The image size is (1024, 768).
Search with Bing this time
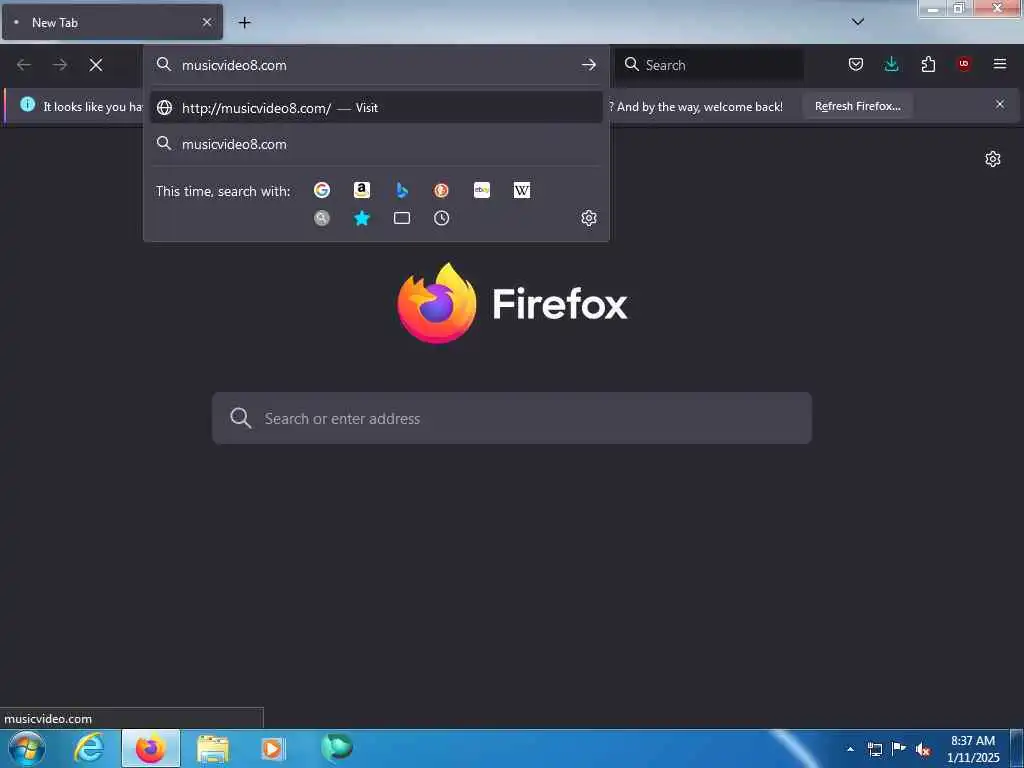coord(402,190)
